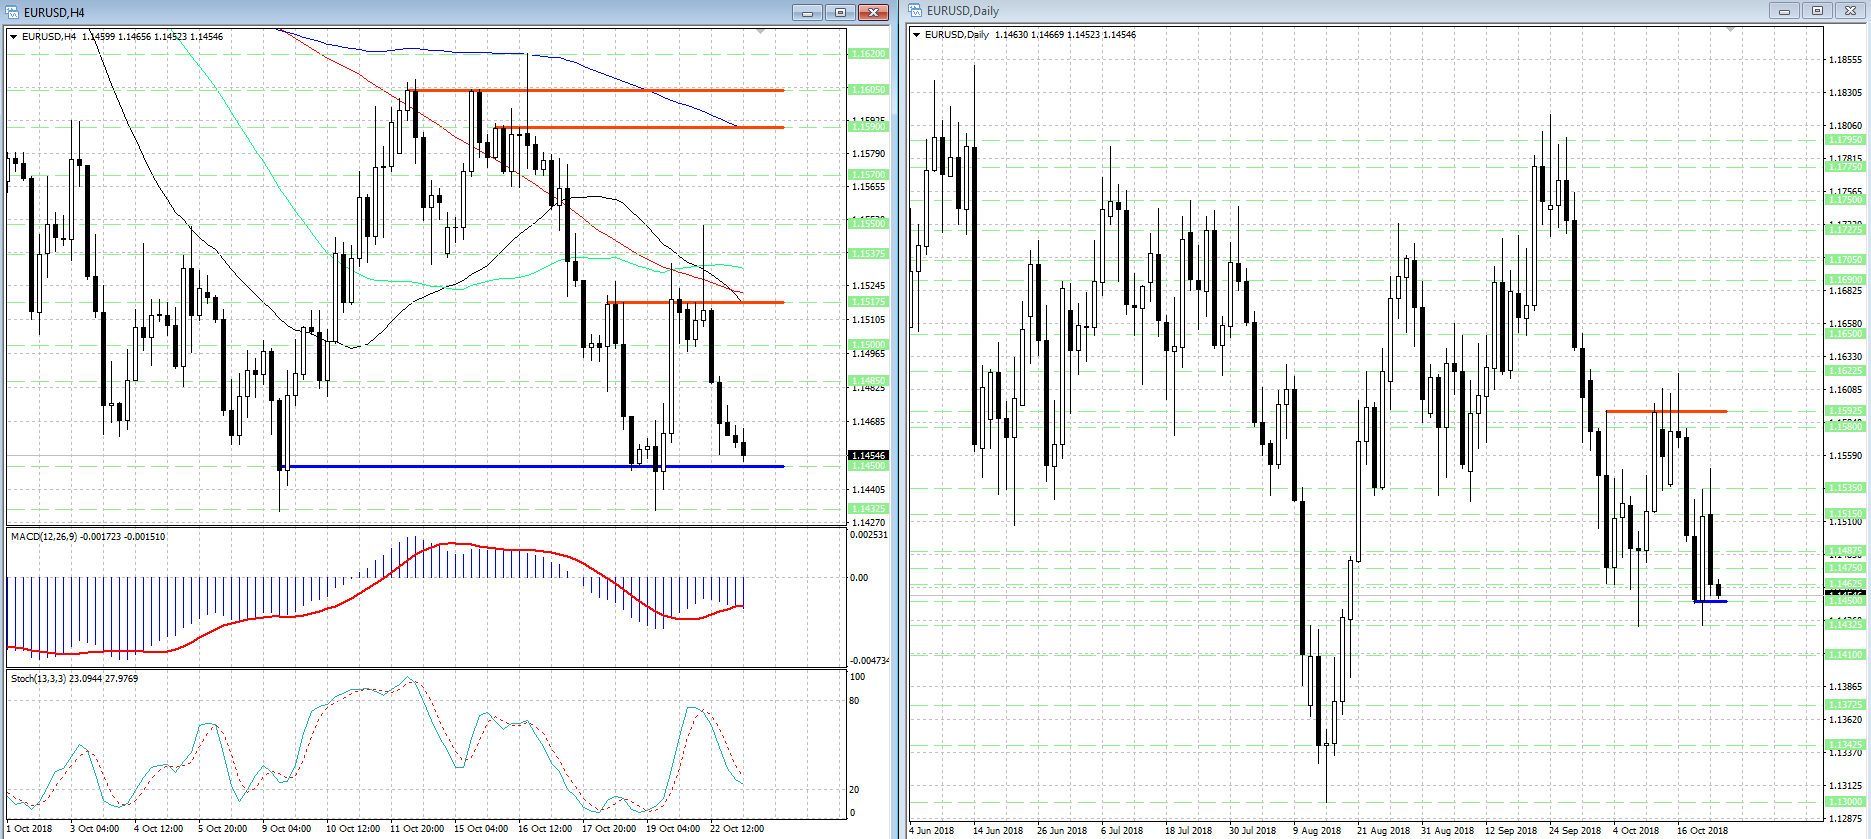Click the '10 Oct 12:00' time label
The width and height of the screenshot is (1871, 839).
point(353,829)
